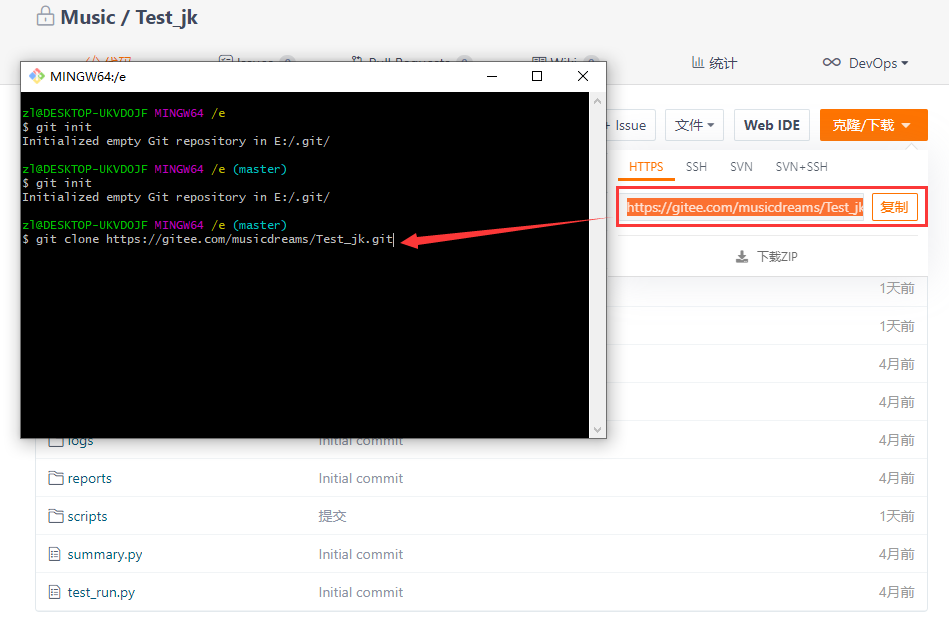Screen dimensions: 949x624
Task: Maximize the MINGW64 terminal window
Action: tap(537, 76)
